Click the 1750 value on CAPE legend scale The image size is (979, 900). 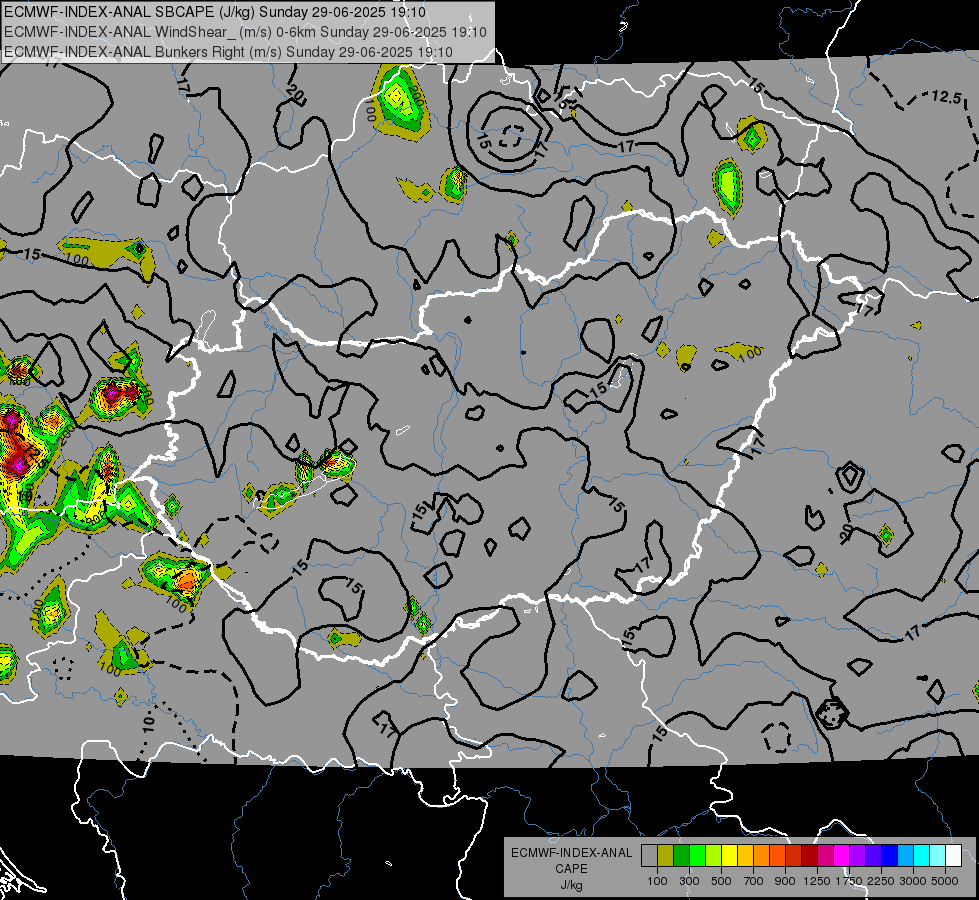point(849,881)
